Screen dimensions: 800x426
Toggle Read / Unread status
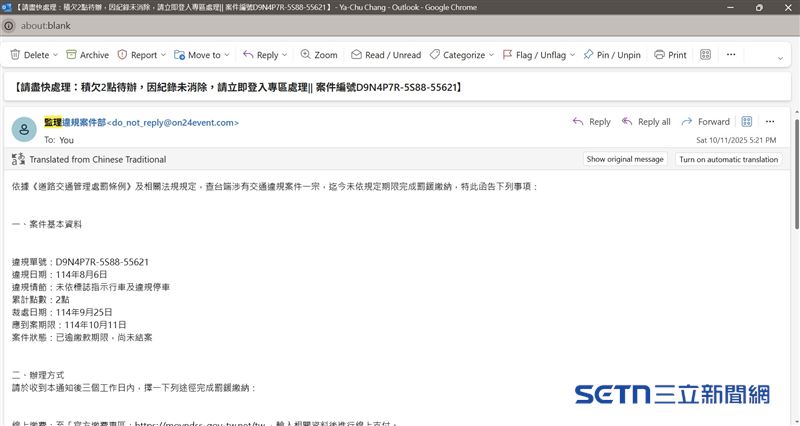tap(386, 55)
